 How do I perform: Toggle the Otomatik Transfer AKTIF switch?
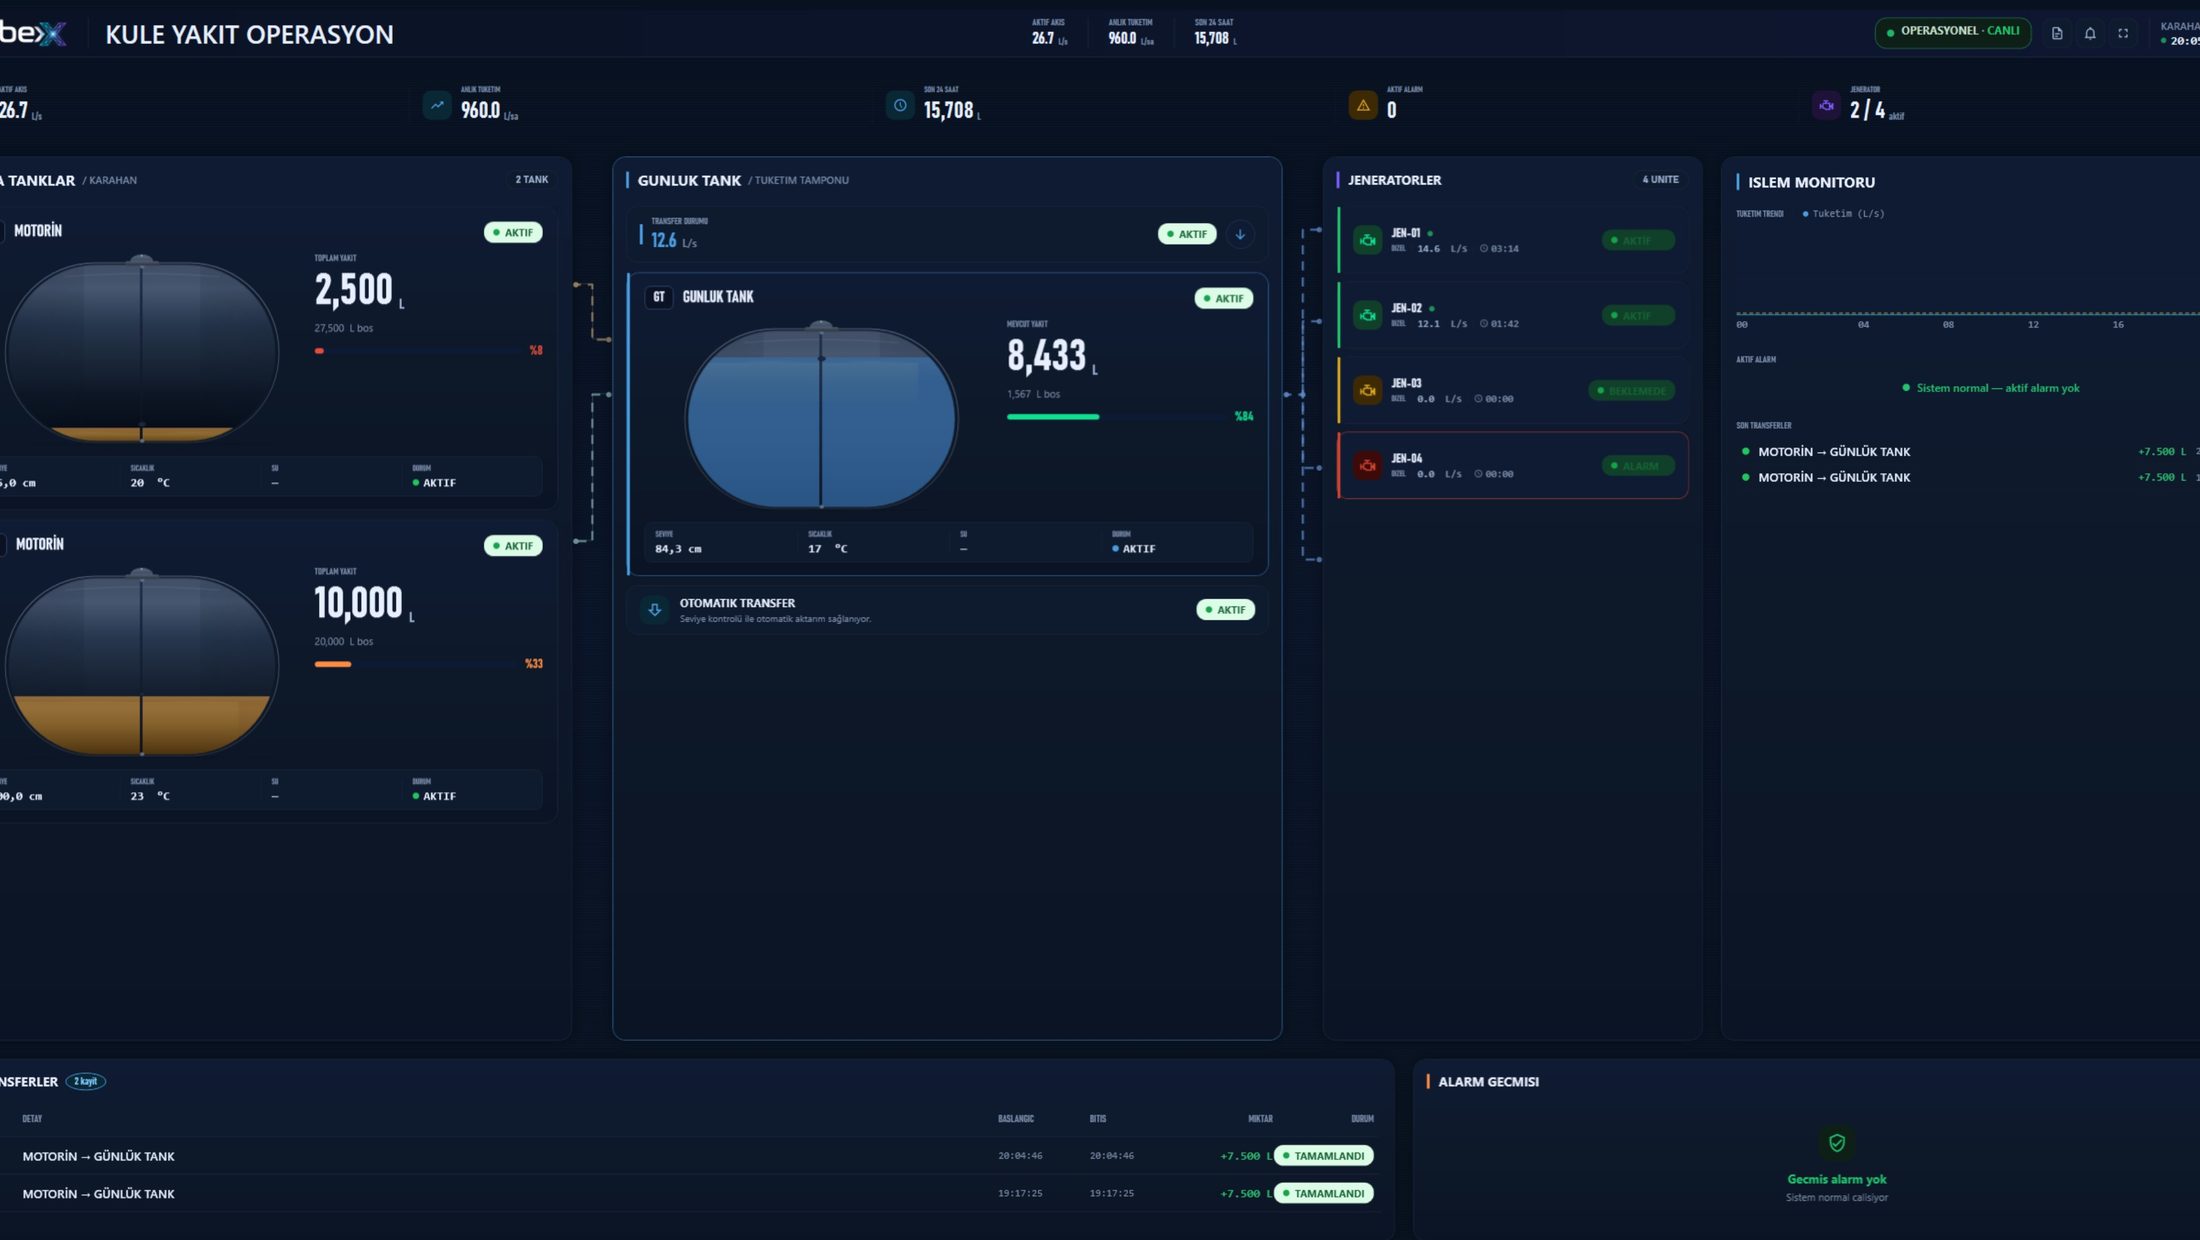point(1225,610)
